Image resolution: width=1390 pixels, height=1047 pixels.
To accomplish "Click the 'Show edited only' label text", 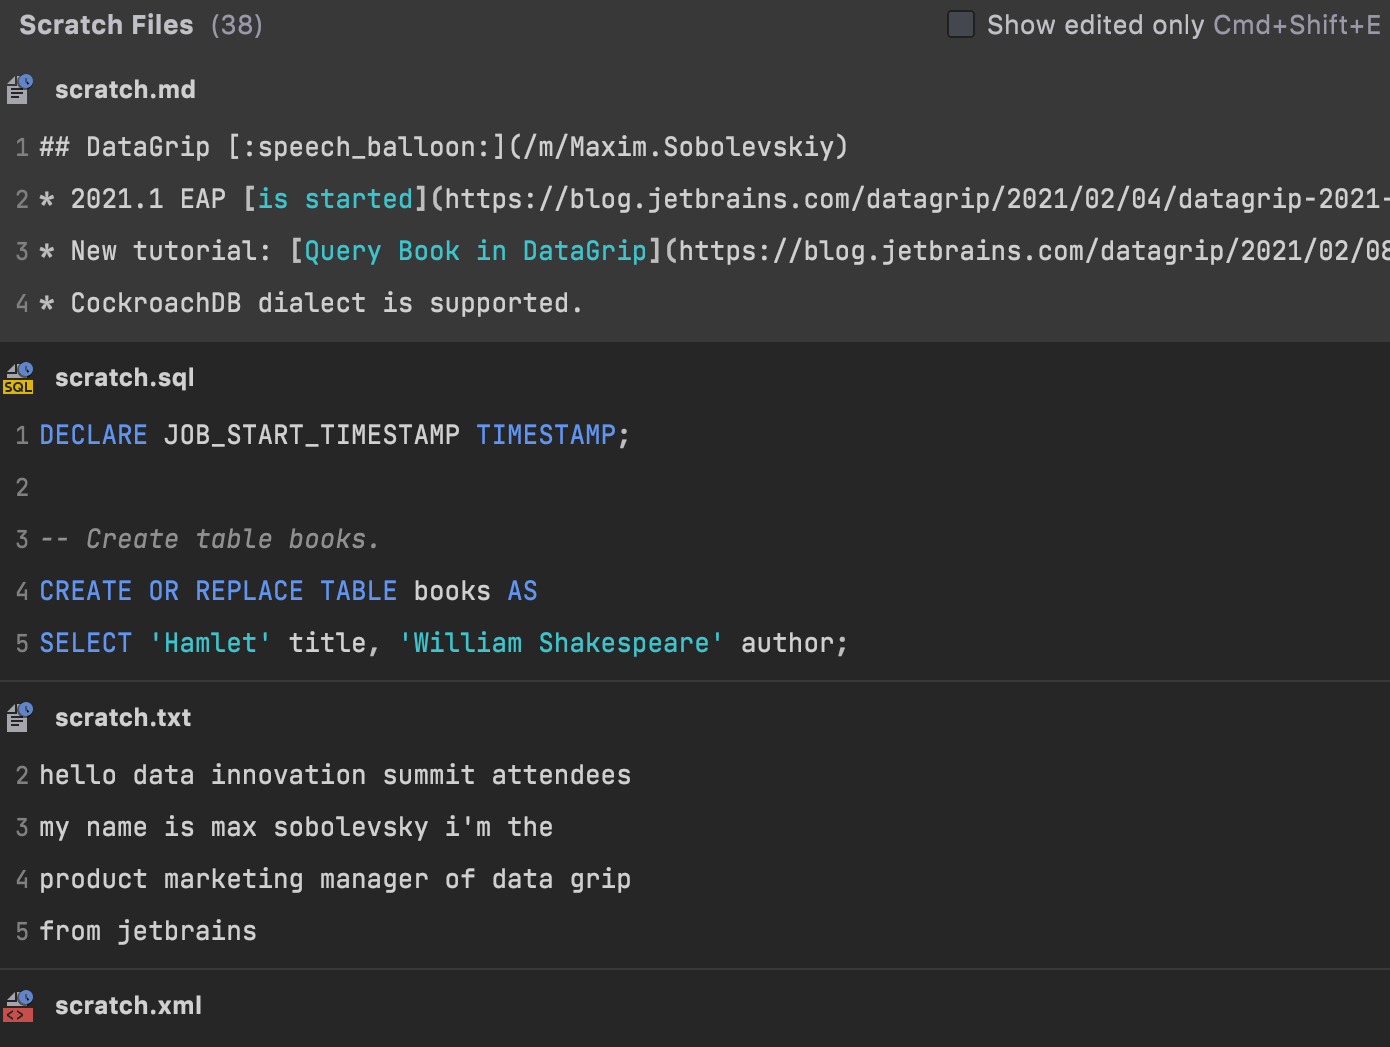I will click(x=1095, y=25).
